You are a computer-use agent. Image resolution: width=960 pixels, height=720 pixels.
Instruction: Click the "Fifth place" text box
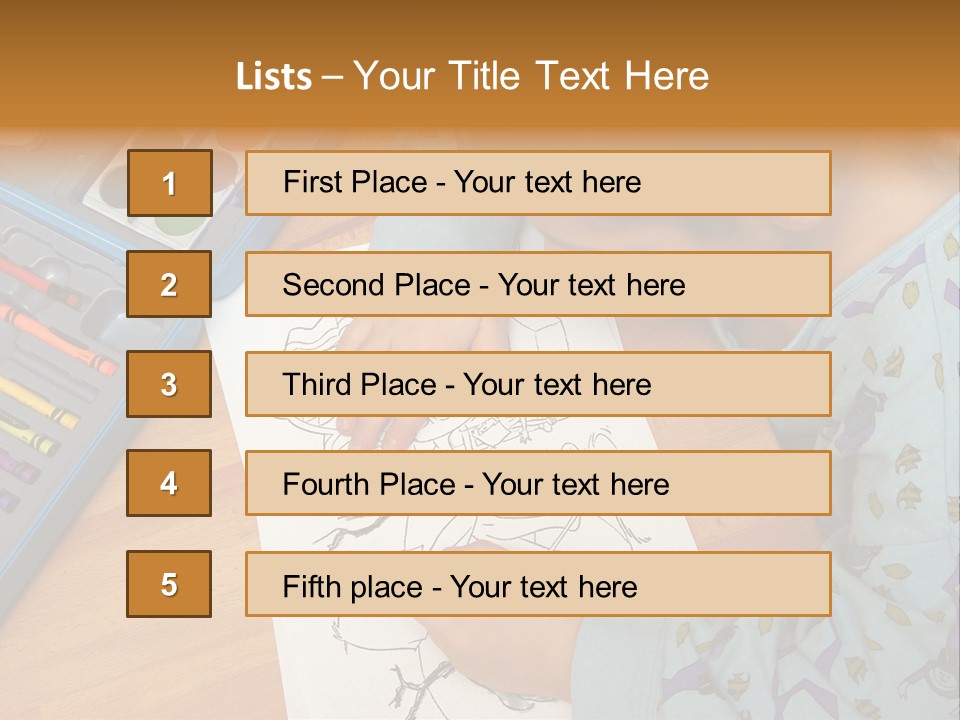pos(538,584)
